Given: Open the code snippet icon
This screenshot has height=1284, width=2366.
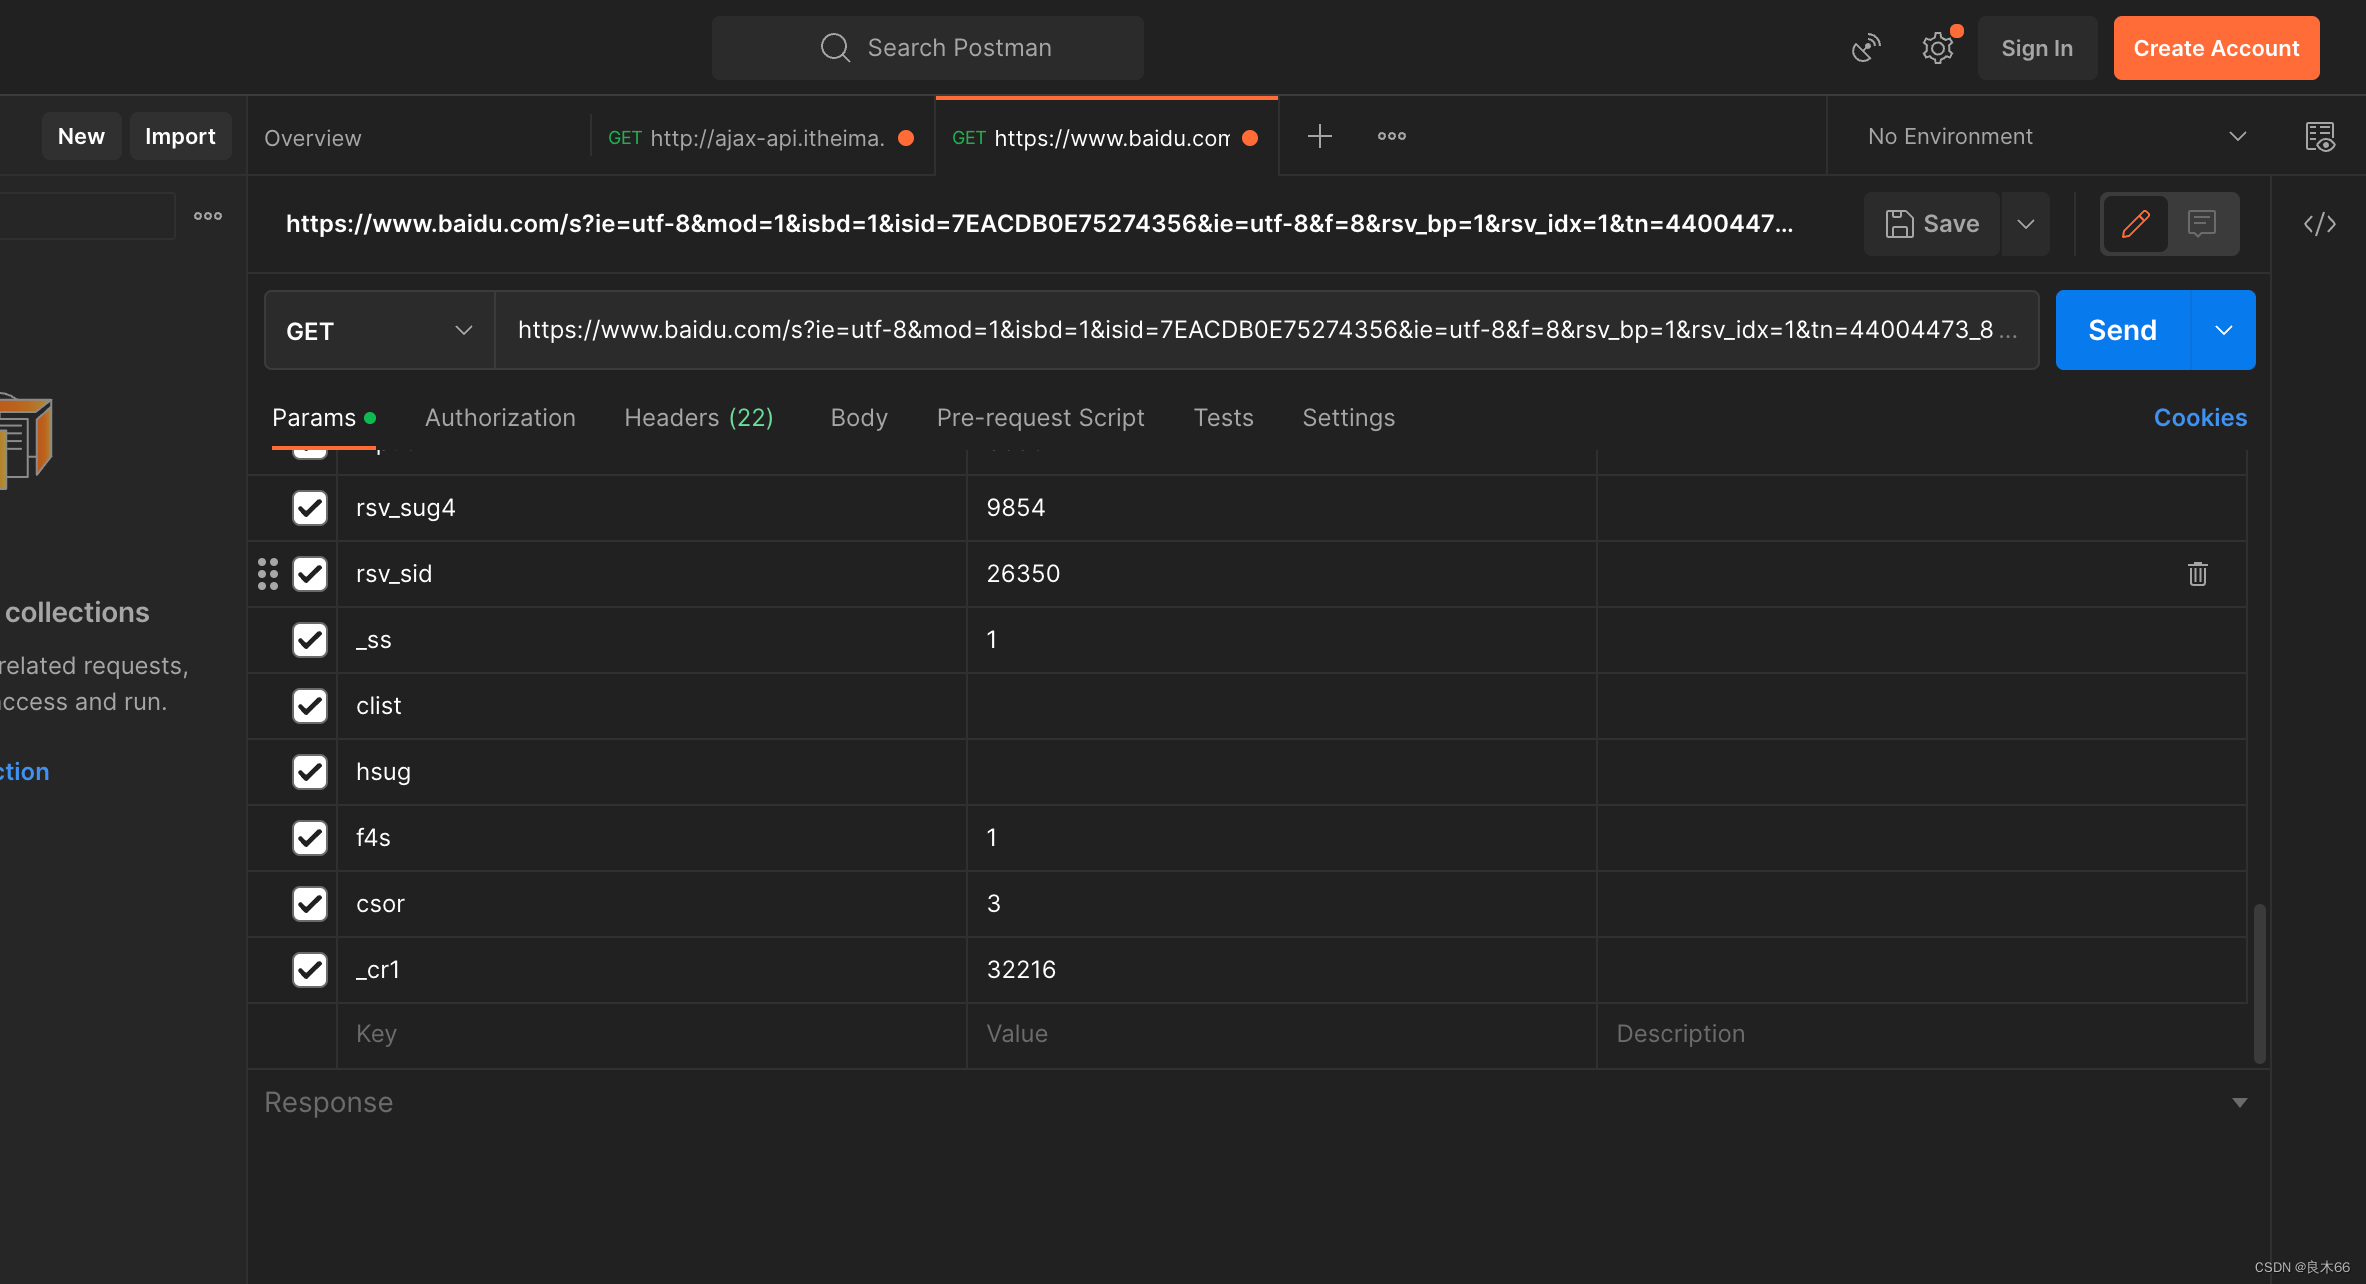Looking at the screenshot, I should [x=2320, y=224].
